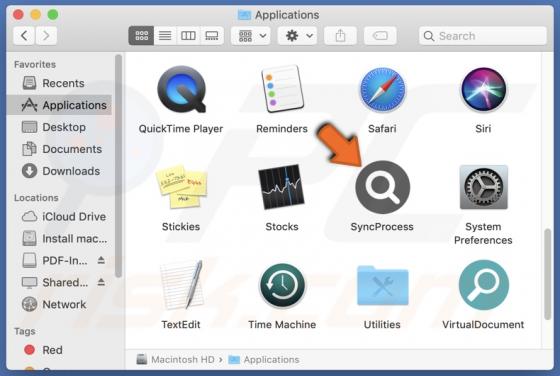Click the Safari compass icon
The image size is (560, 376).
382,89
